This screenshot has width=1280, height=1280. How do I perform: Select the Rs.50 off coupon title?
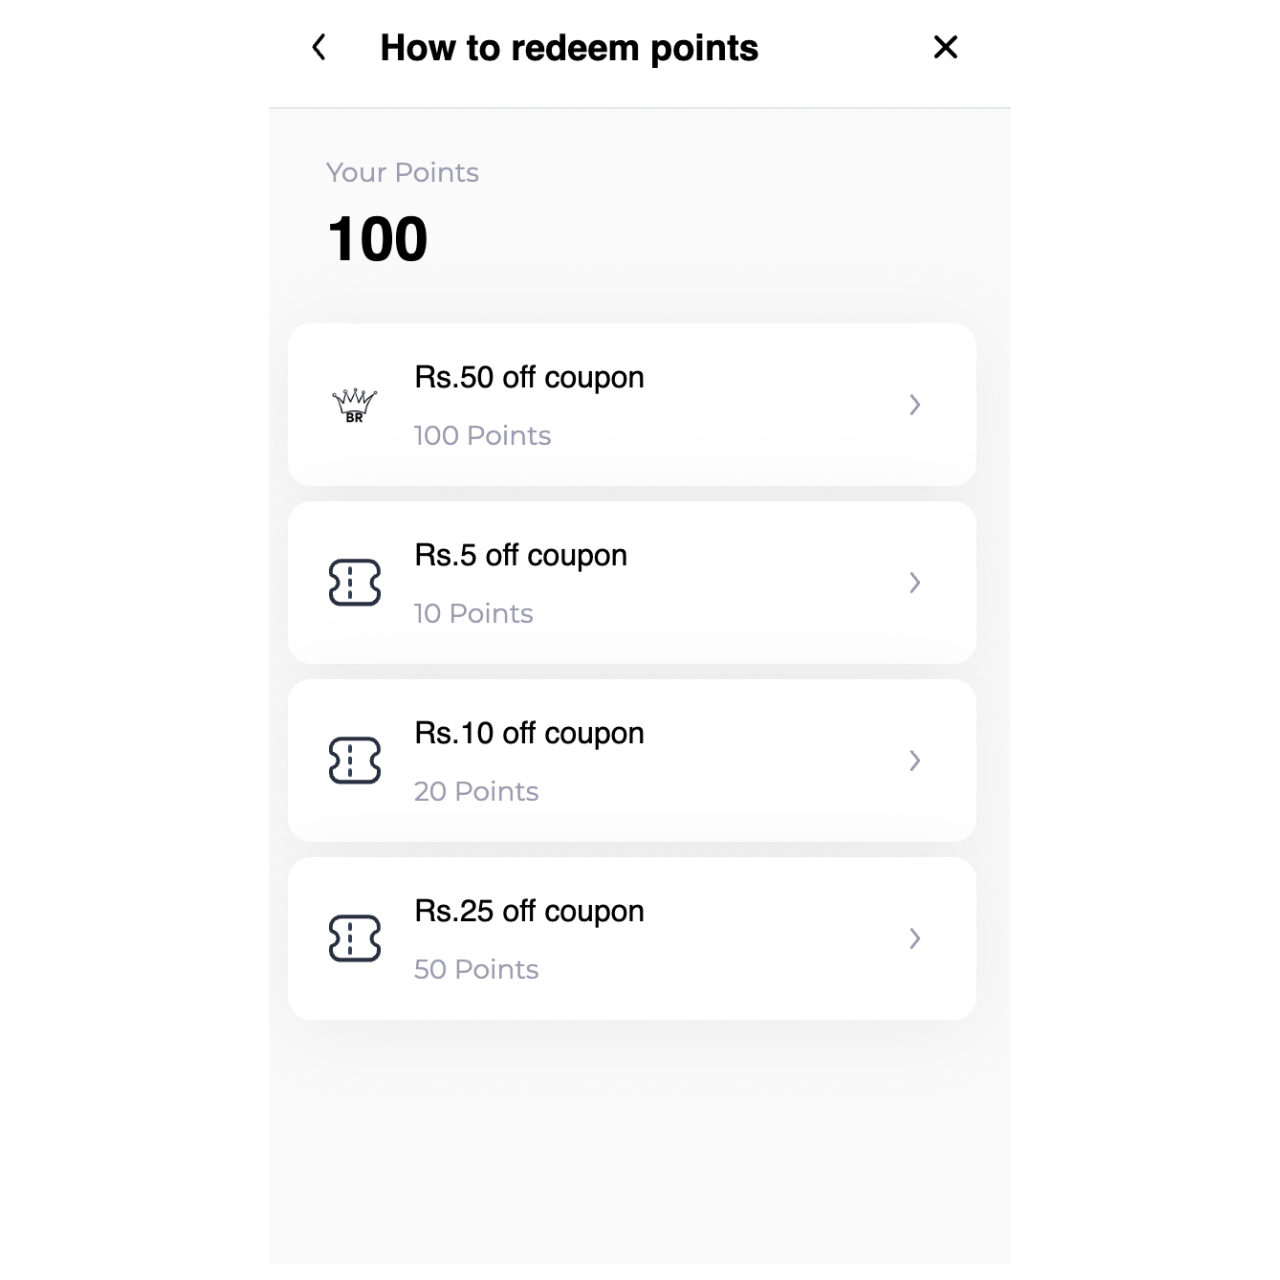coord(529,378)
